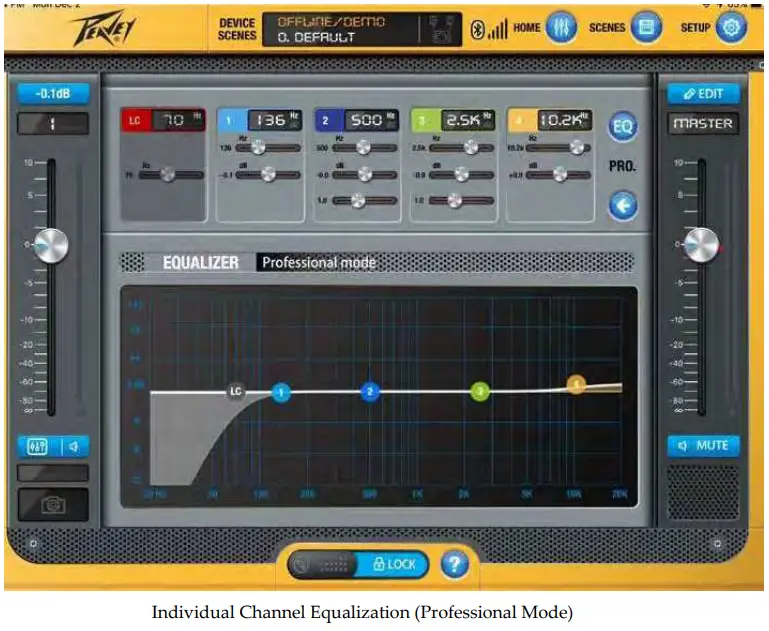Screen dimensions: 769x631
Task: Click the Bluetooth status icon
Action: coord(477,29)
